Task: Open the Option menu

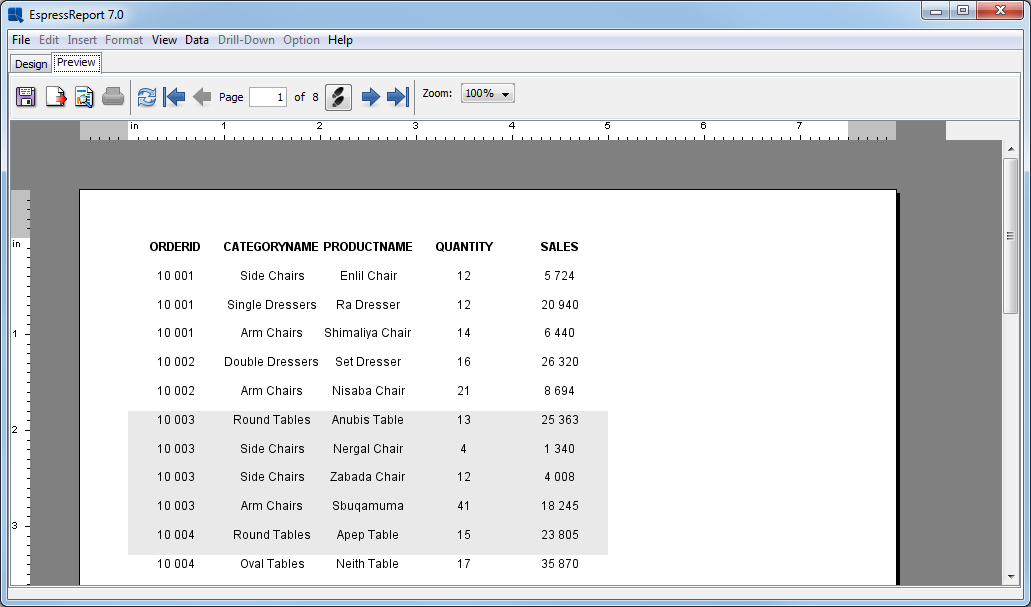Action: 301,40
